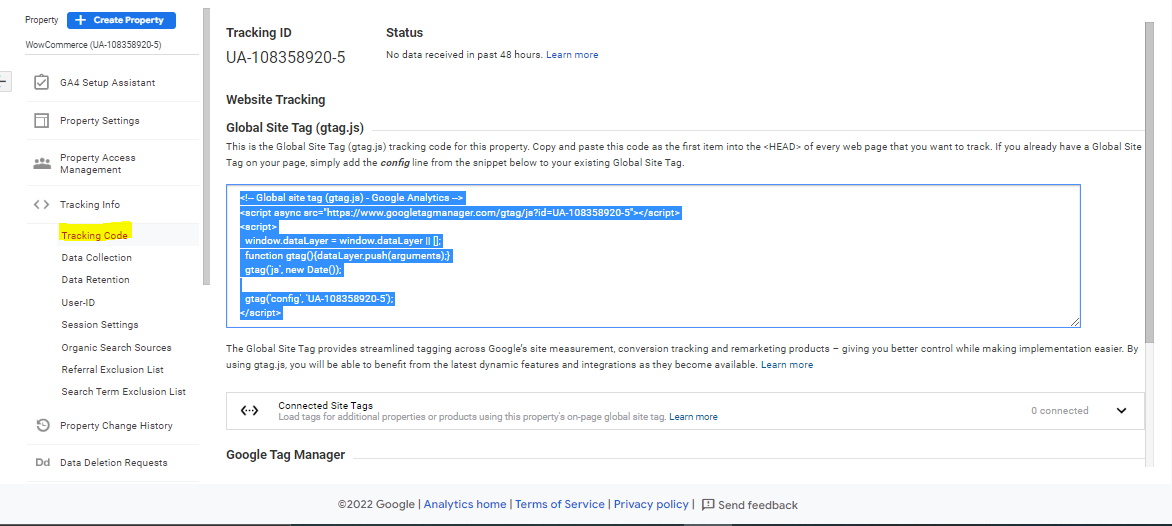Click the collapse button at left edge
1172x526 pixels.
4,82
